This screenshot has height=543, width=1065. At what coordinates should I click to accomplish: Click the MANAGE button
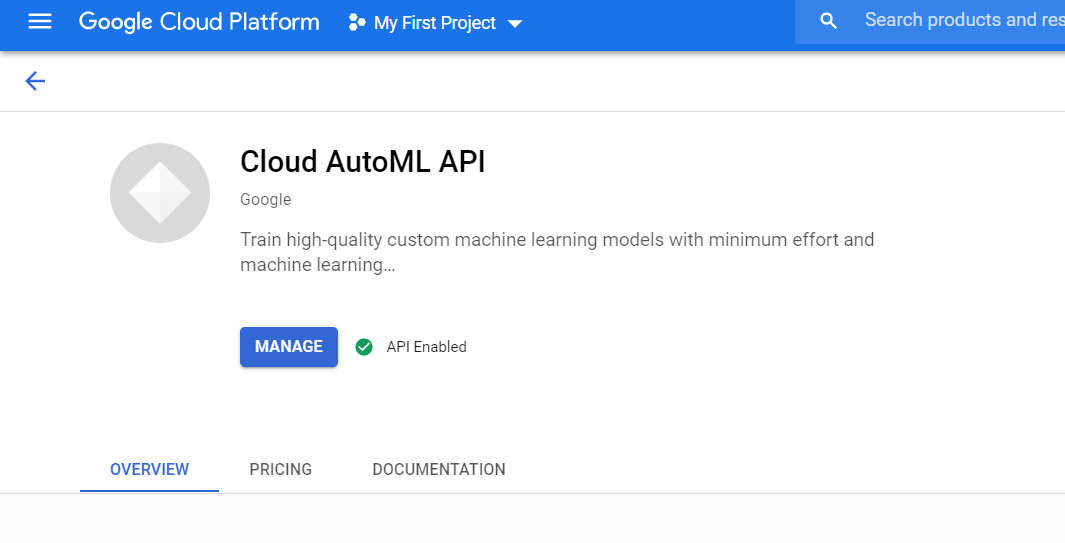(x=289, y=347)
